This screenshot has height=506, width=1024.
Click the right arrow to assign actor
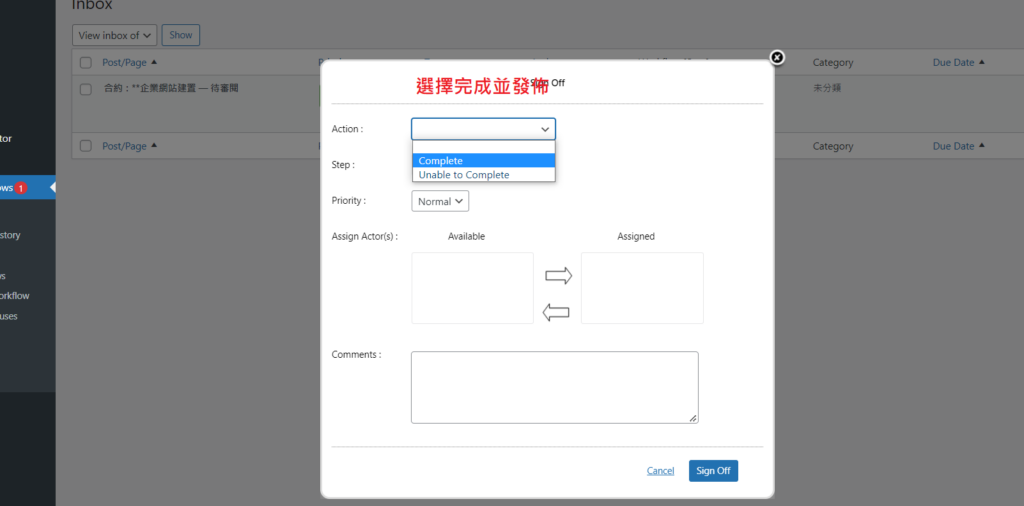point(558,276)
